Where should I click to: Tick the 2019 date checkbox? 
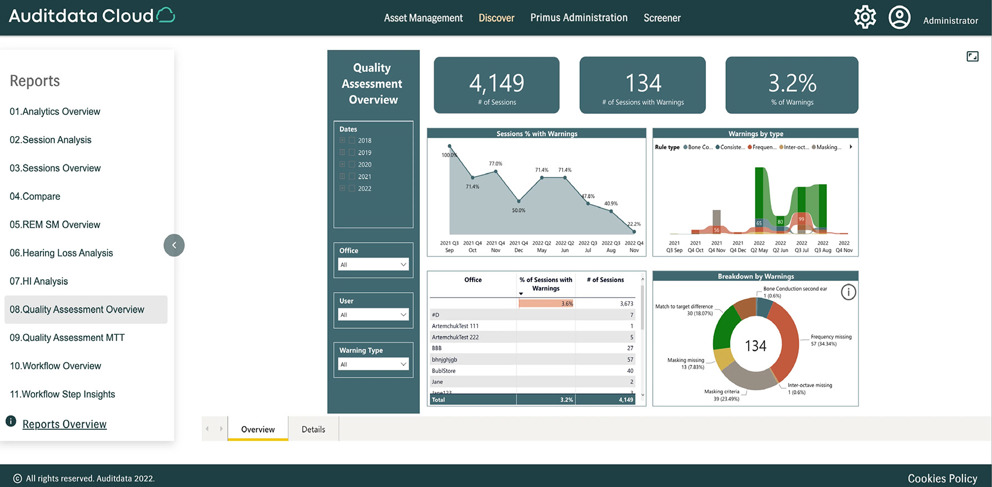352,152
